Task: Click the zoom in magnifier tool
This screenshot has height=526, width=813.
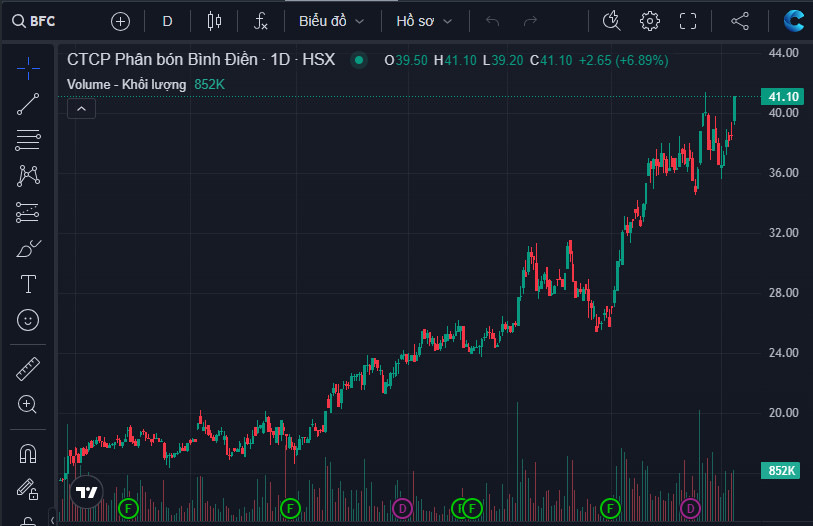Action: click(x=28, y=404)
